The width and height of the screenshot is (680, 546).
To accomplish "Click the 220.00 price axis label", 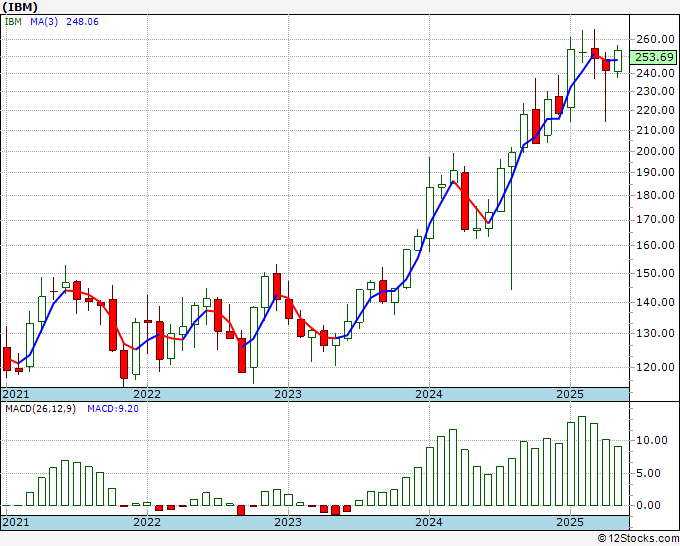I will 655,110.
